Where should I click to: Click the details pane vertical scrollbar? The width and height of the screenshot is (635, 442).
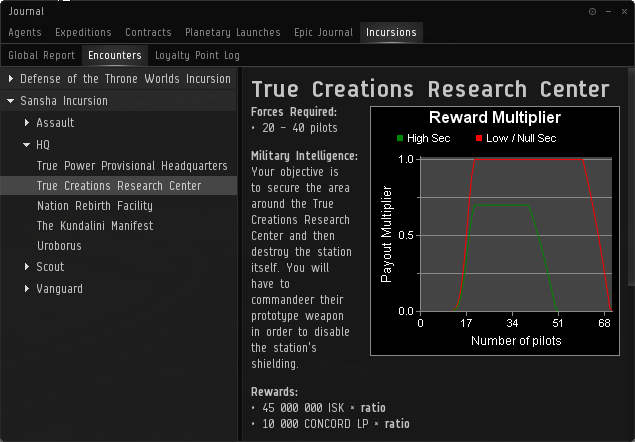tap(631, 176)
